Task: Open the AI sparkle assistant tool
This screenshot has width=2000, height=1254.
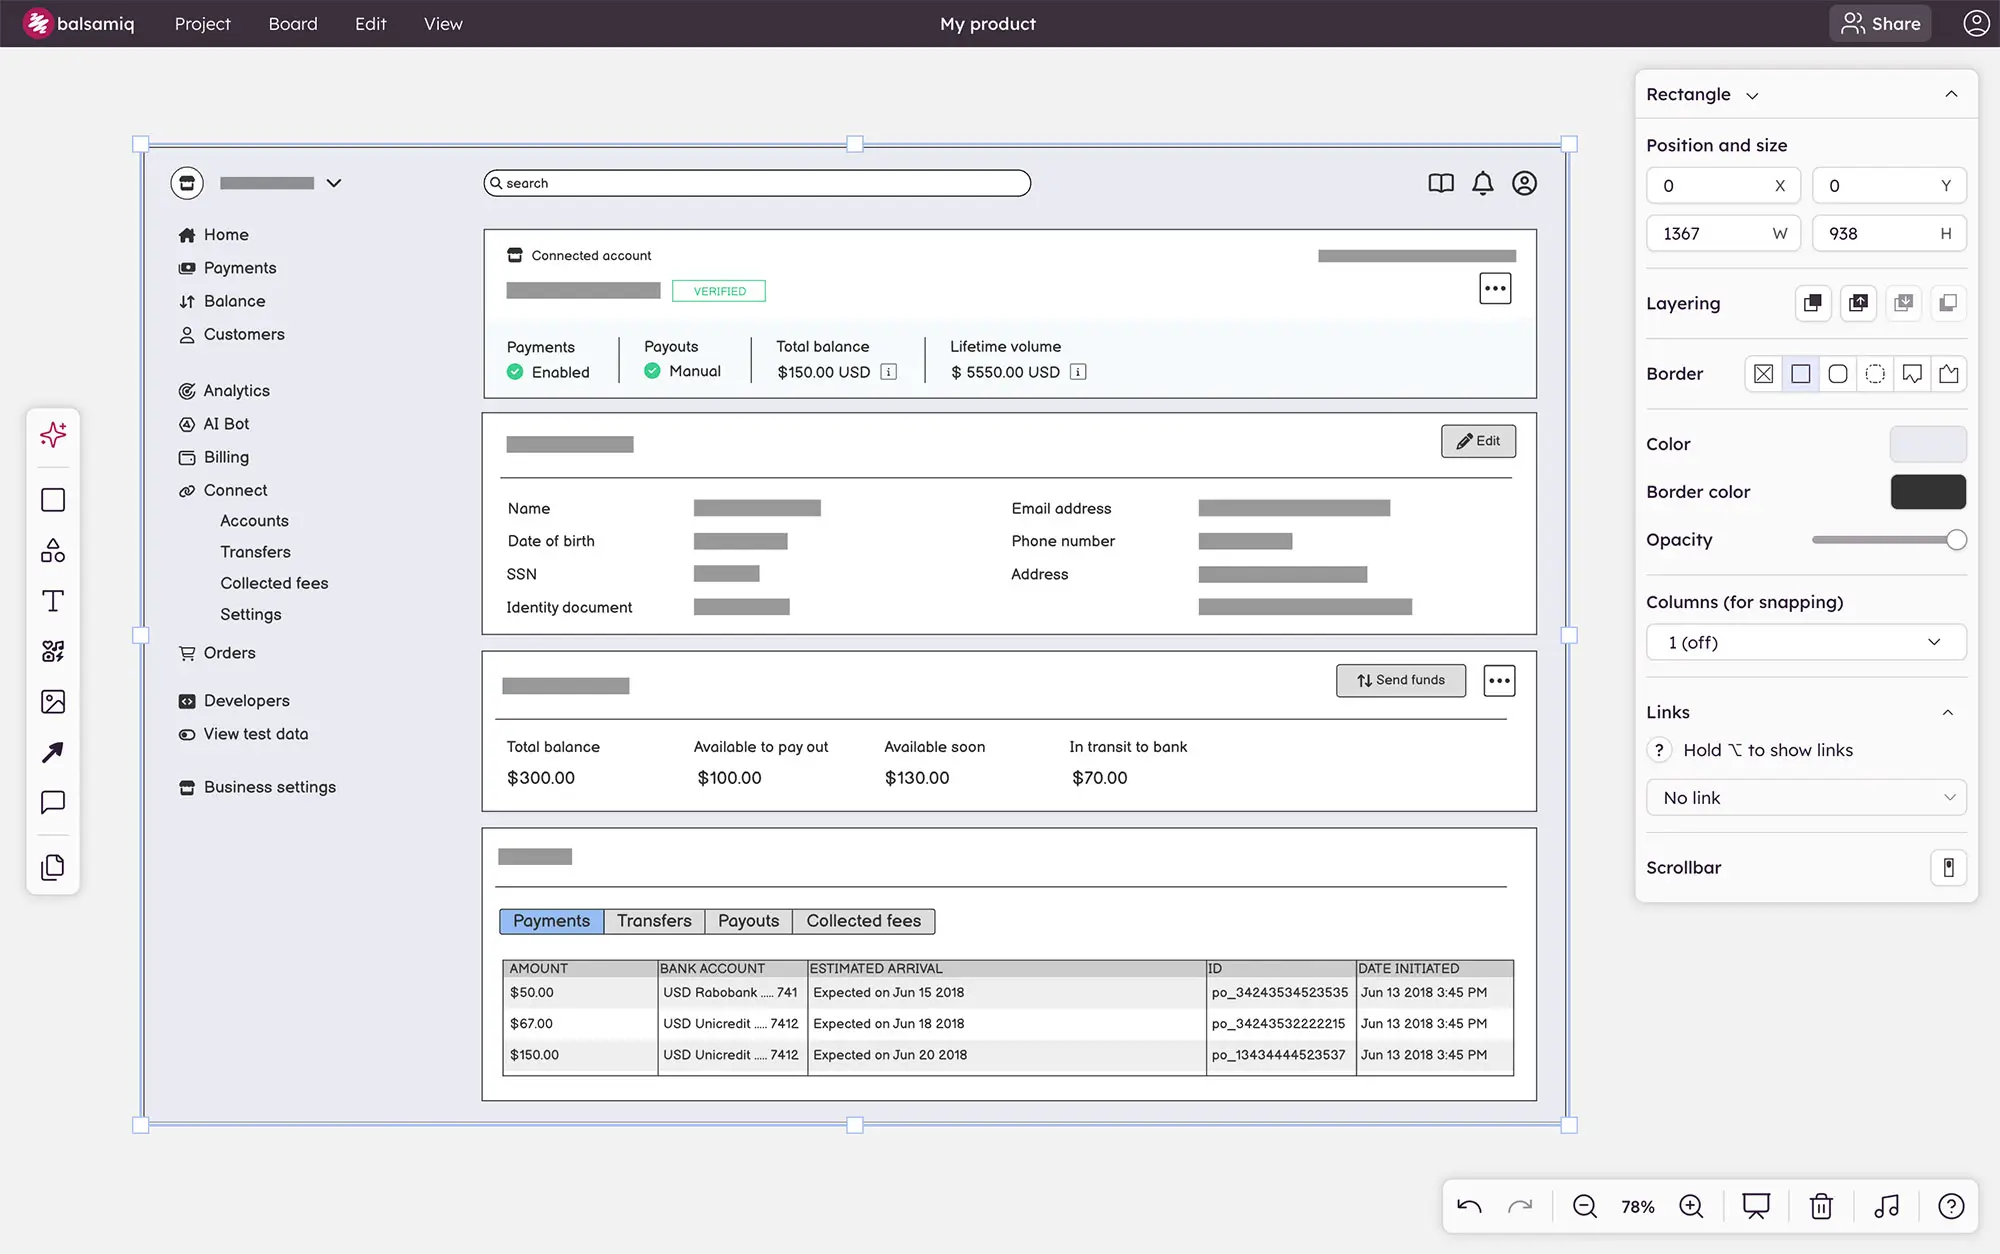Action: point(53,434)
